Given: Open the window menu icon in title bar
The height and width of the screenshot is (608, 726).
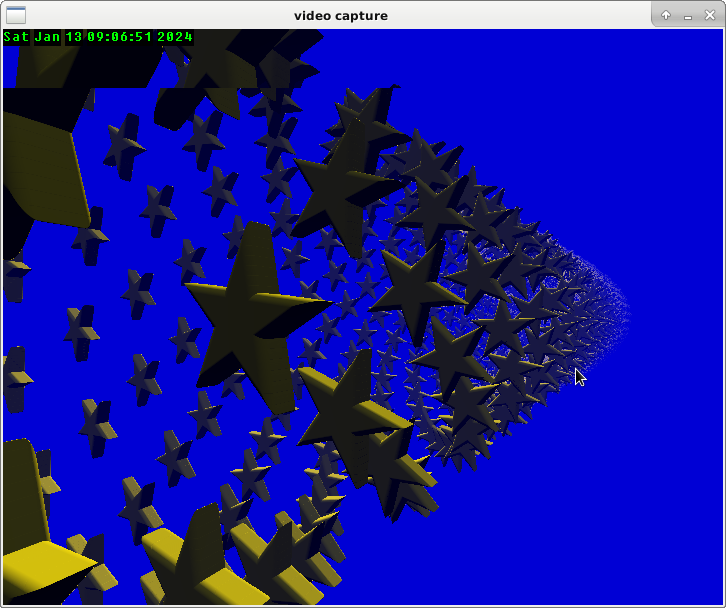Looking at the screenshot, I should [x=16, y=15].
